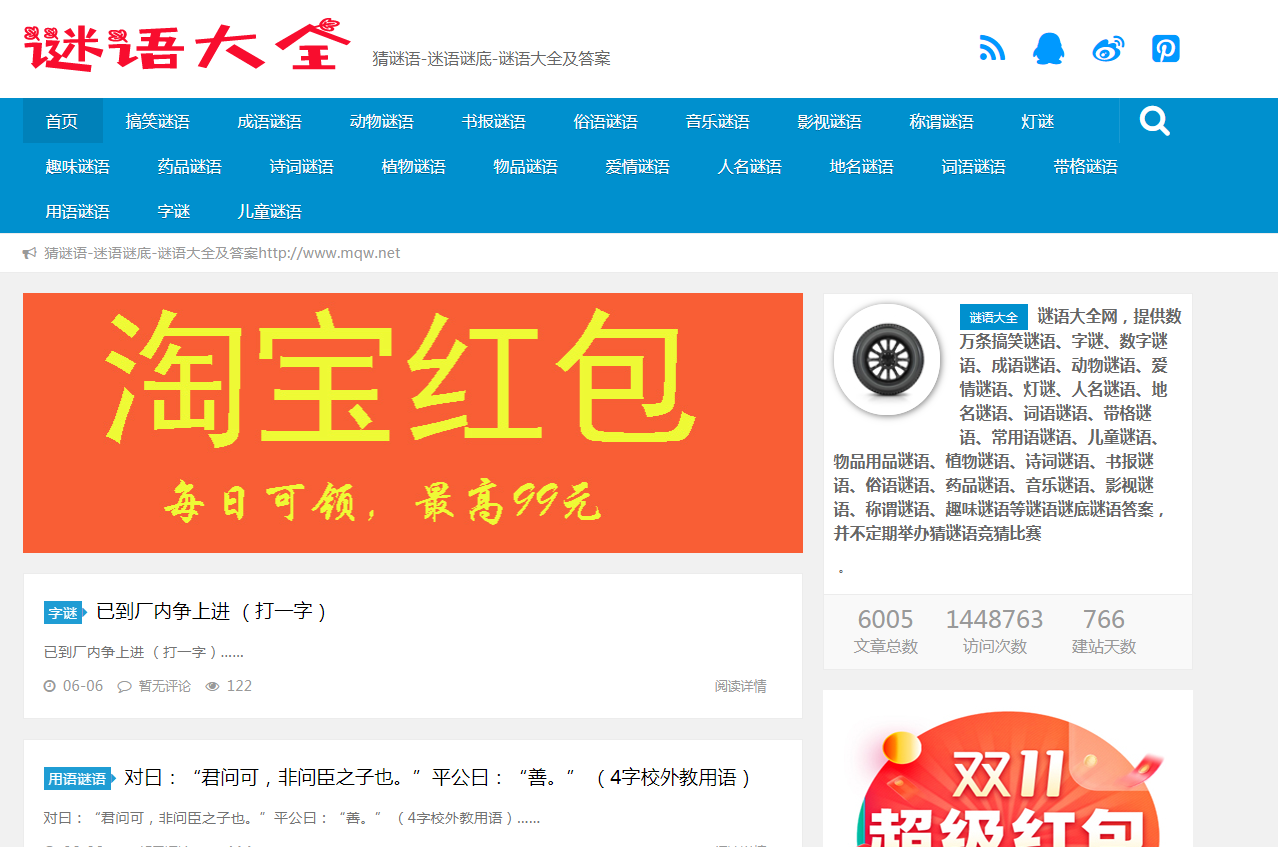Open the 地名谜语 category
The width and height of the screenshot is (1278, 847).
[861, 166]
